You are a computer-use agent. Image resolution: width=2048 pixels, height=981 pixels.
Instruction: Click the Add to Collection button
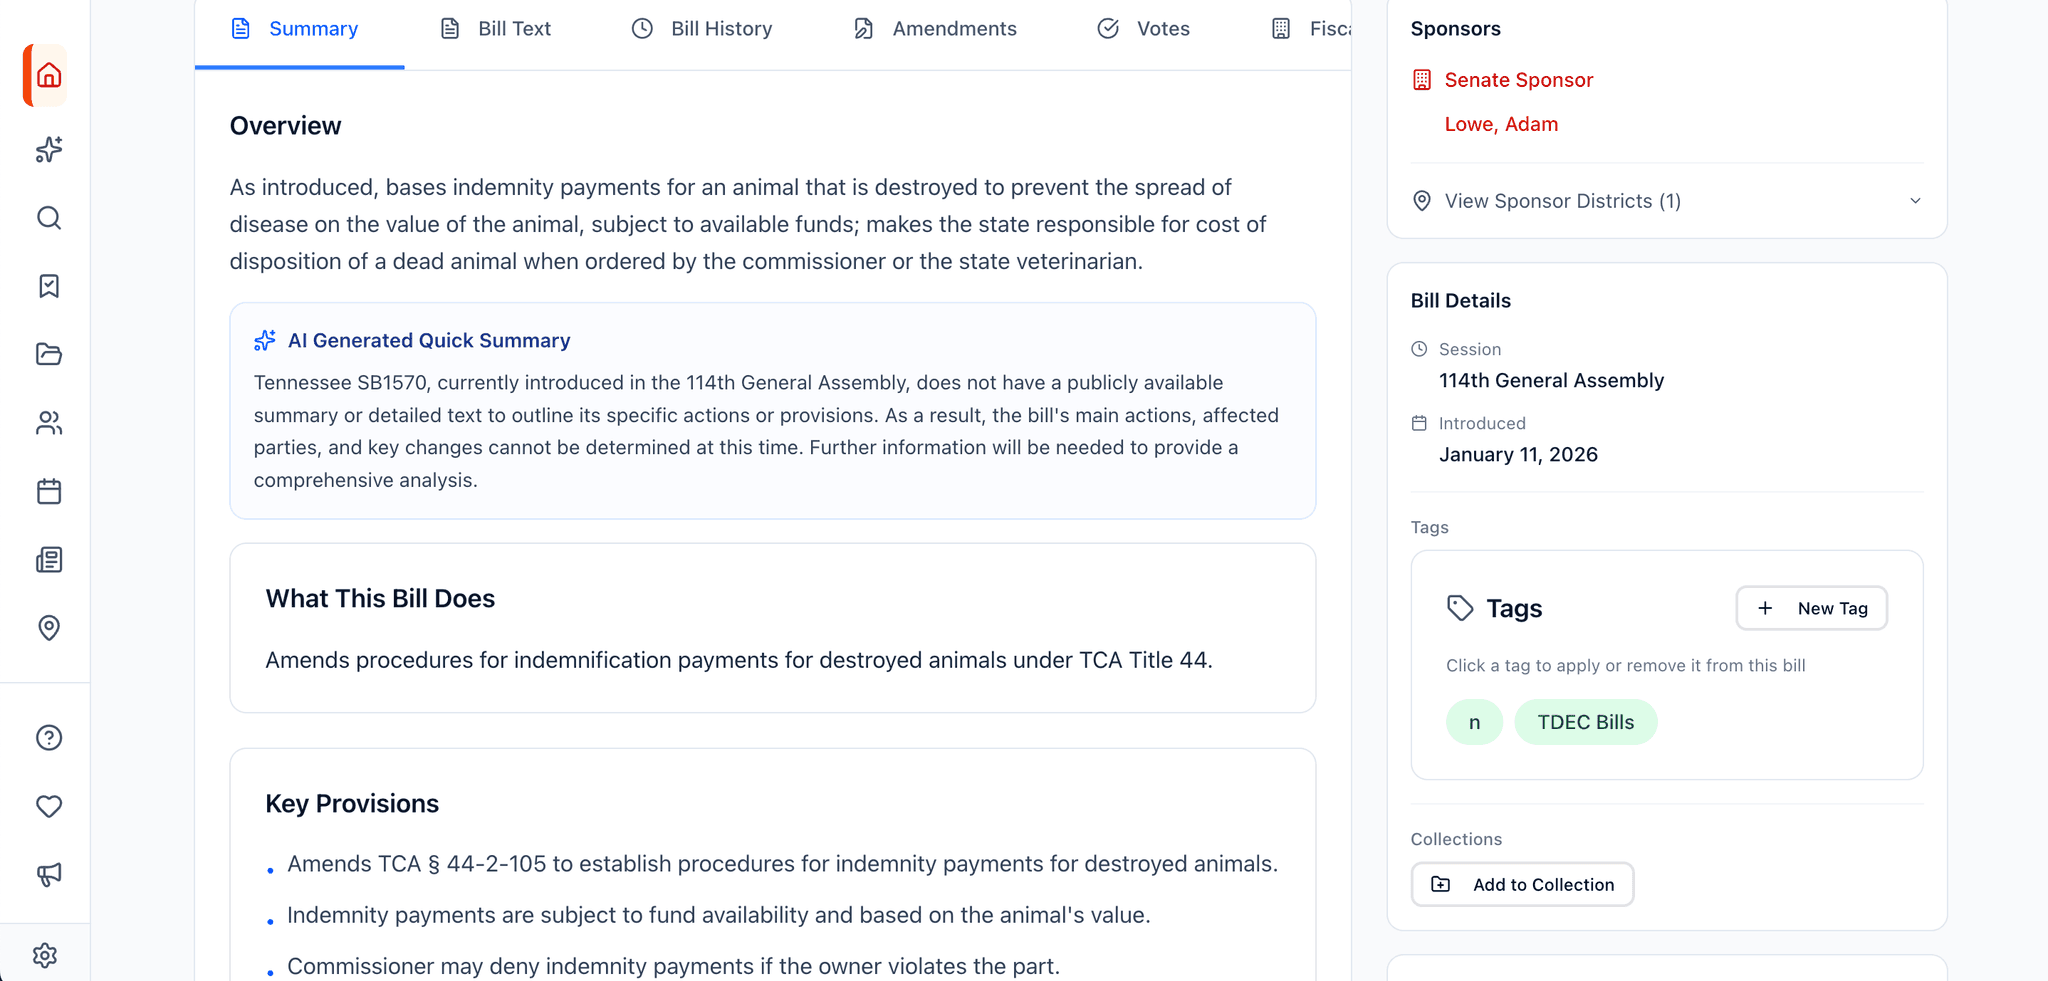[1521, 884]
